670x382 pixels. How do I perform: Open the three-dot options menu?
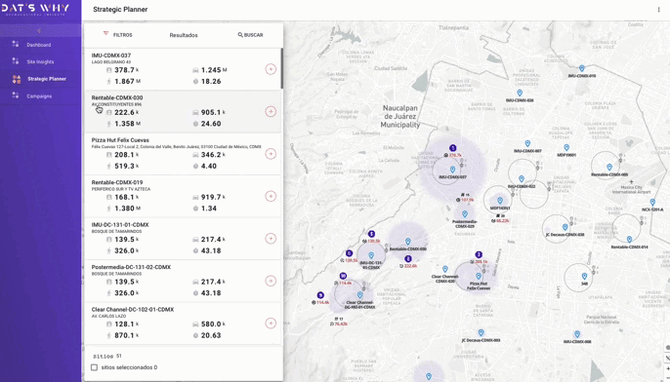coord(658,9)
